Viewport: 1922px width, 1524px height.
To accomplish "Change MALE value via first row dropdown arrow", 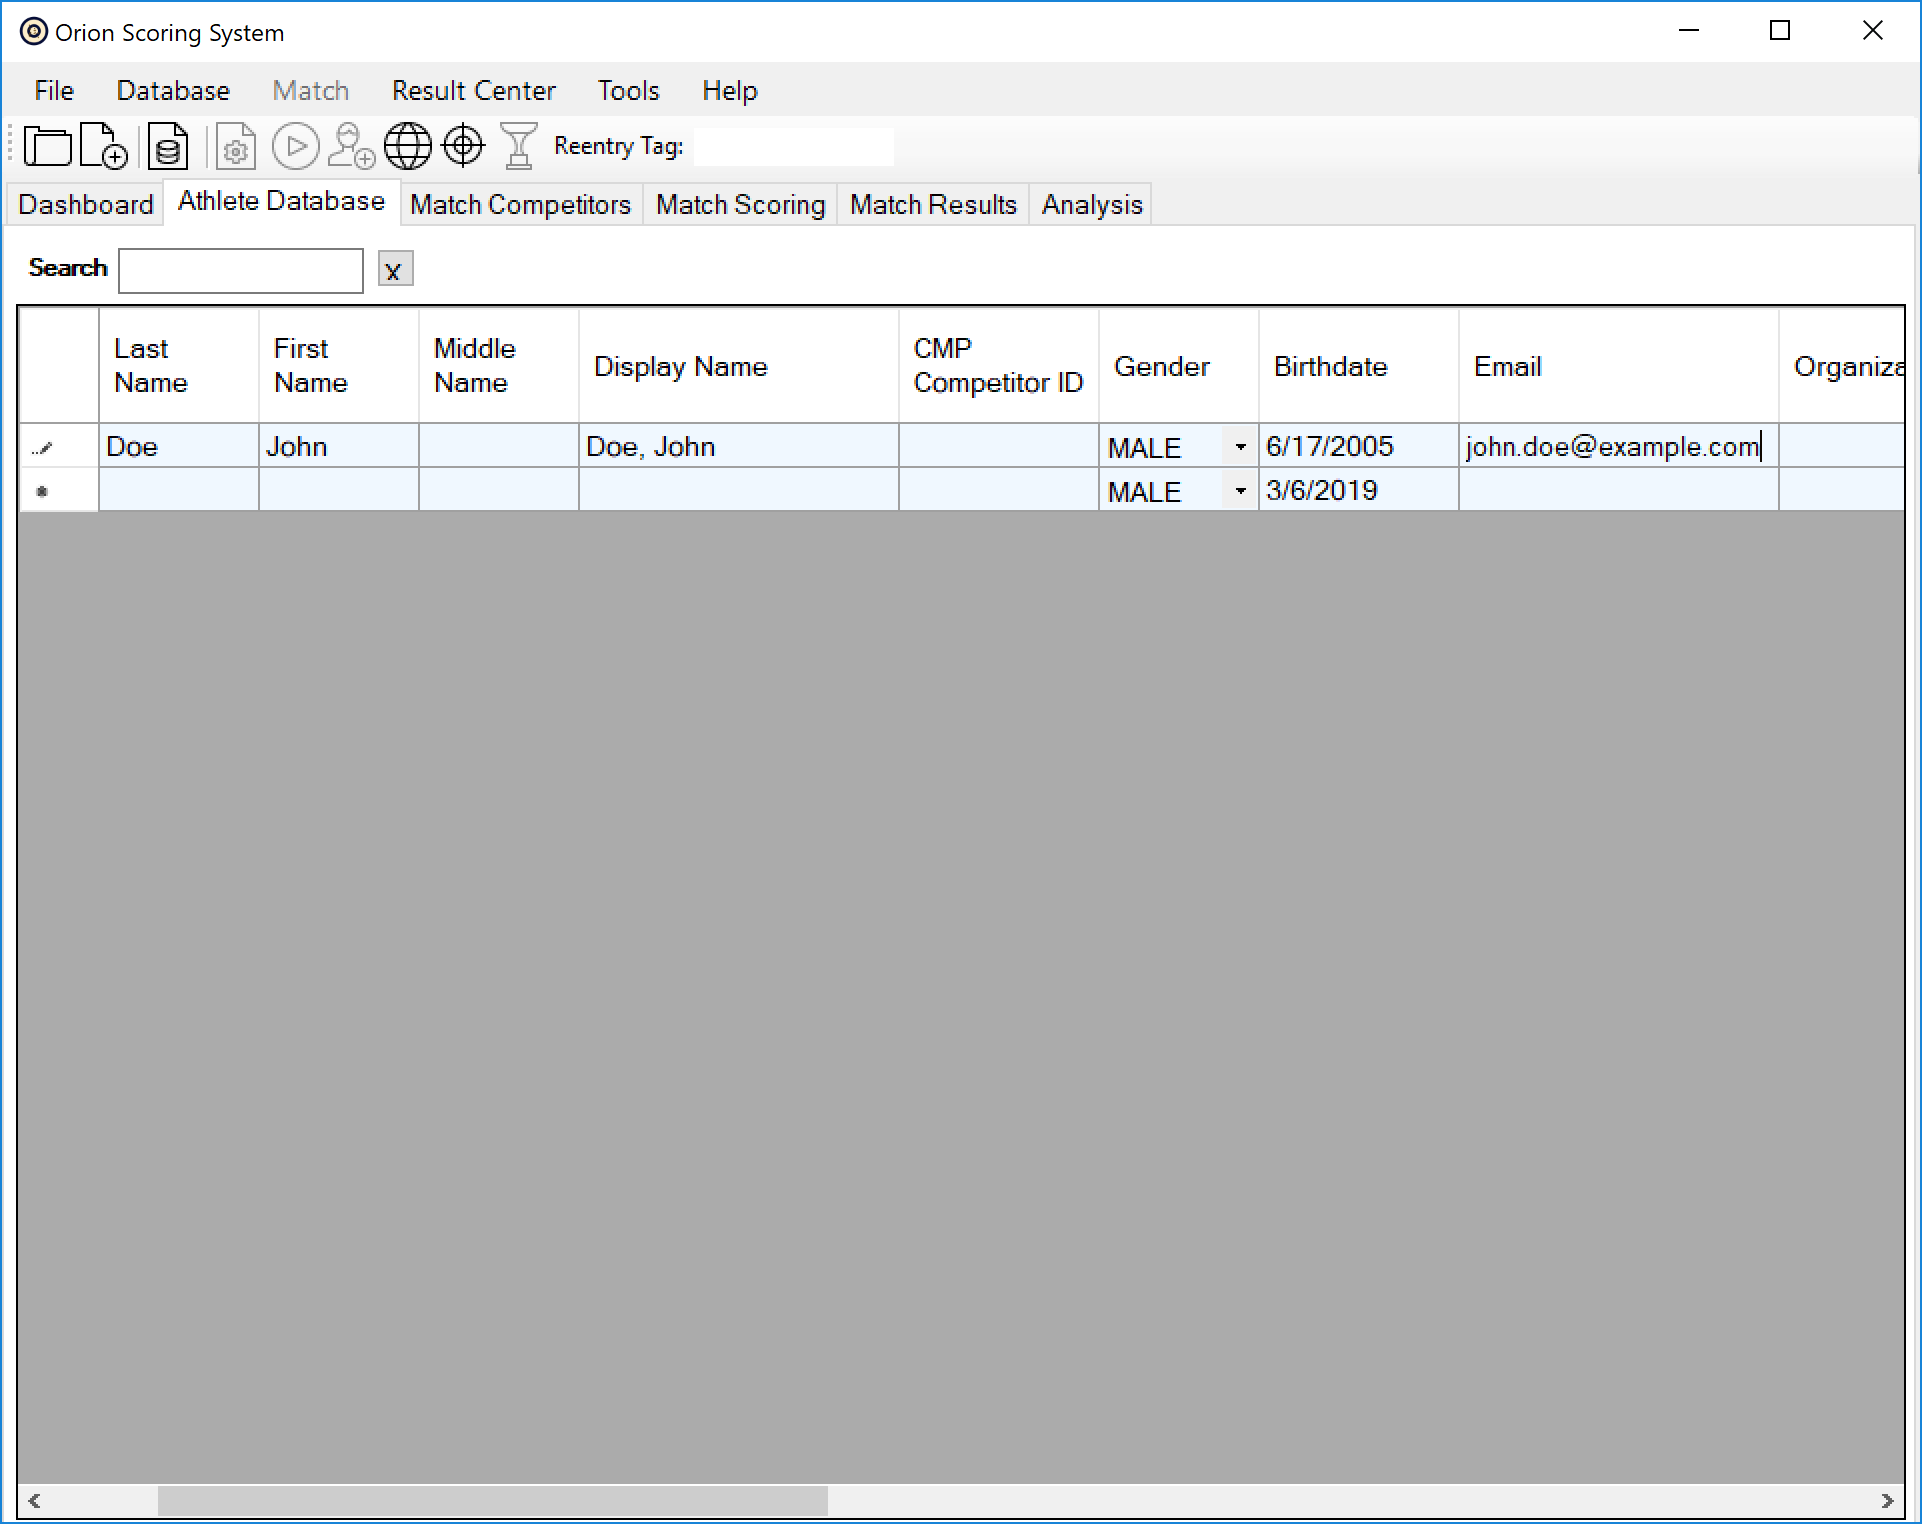I will coord(1240,447).
